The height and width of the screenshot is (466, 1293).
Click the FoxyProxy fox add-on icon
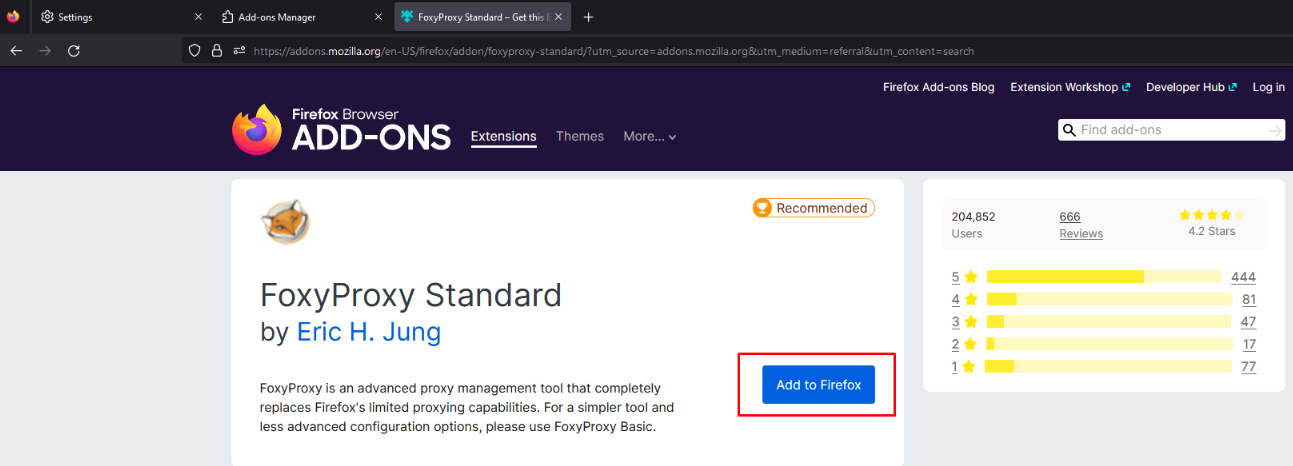285,222
